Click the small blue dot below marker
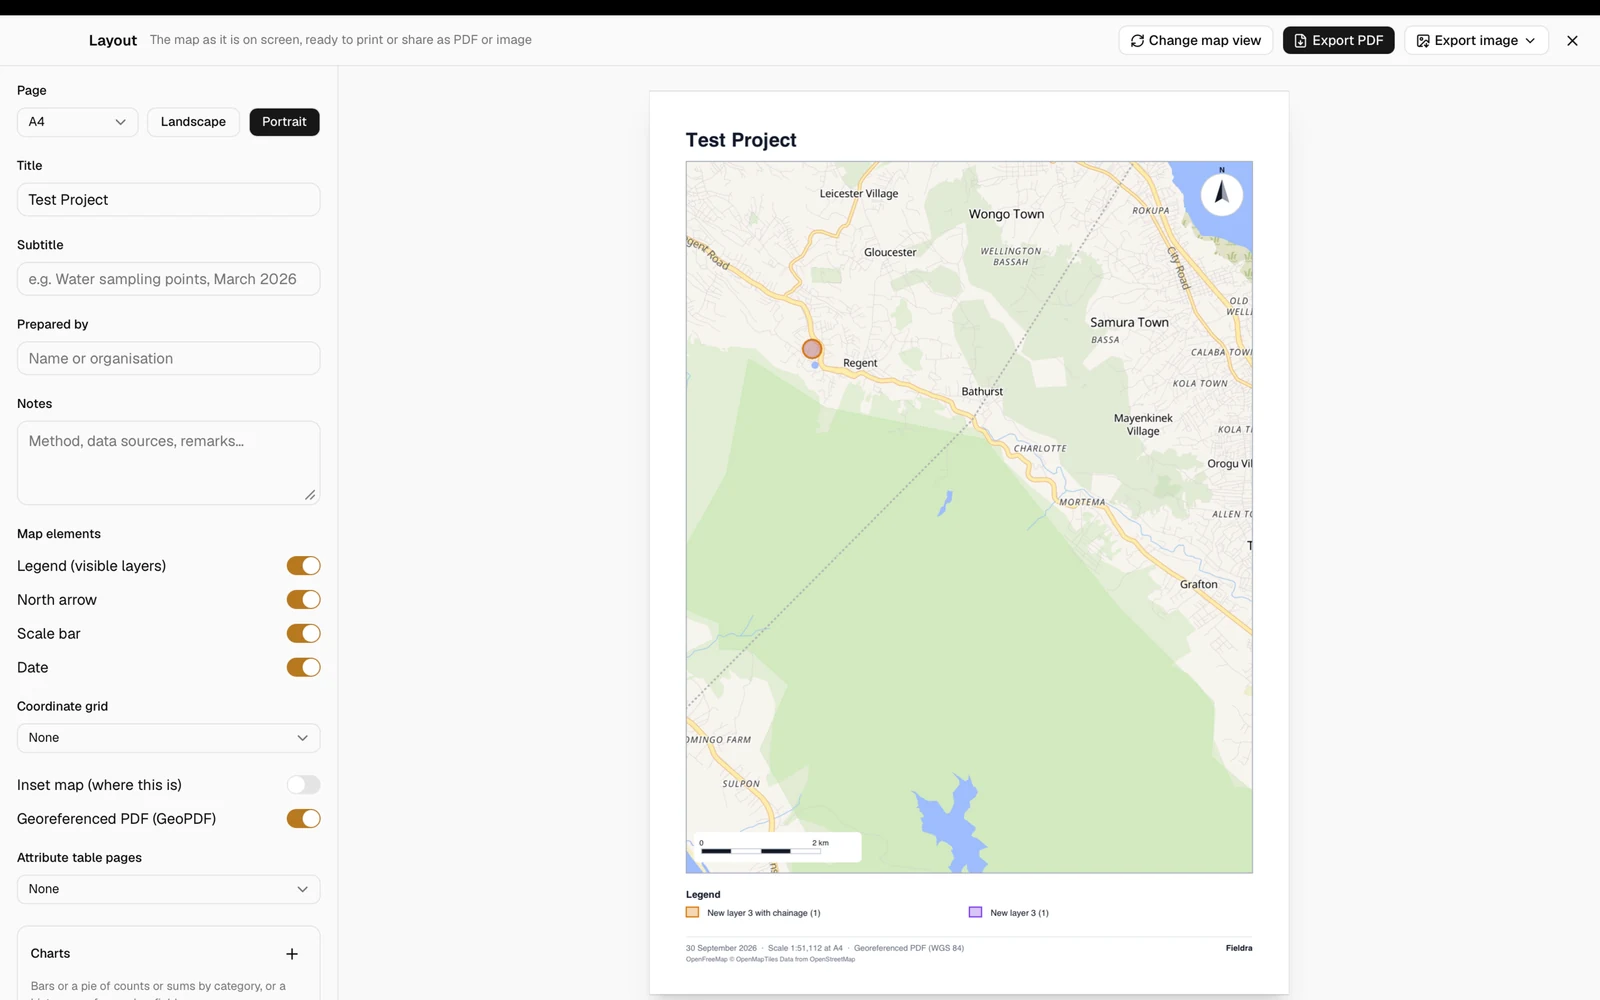This screenshot has width=1600, height=1000. coord(815,366)
